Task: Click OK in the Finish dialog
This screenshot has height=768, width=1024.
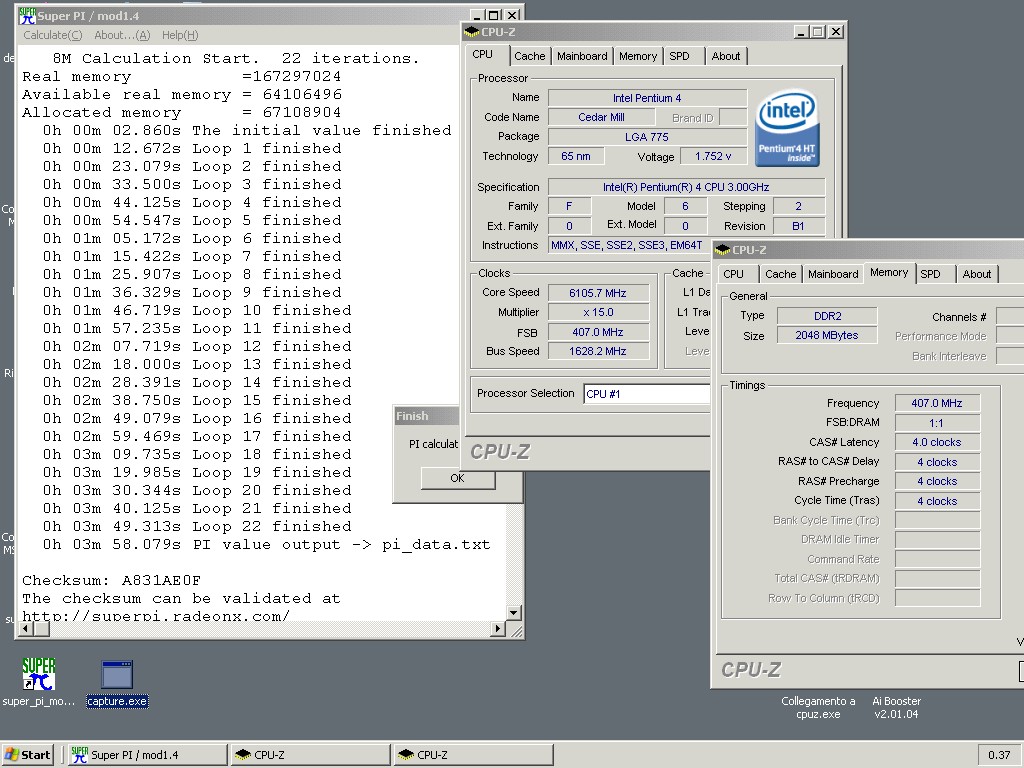Action: (458, 478)
